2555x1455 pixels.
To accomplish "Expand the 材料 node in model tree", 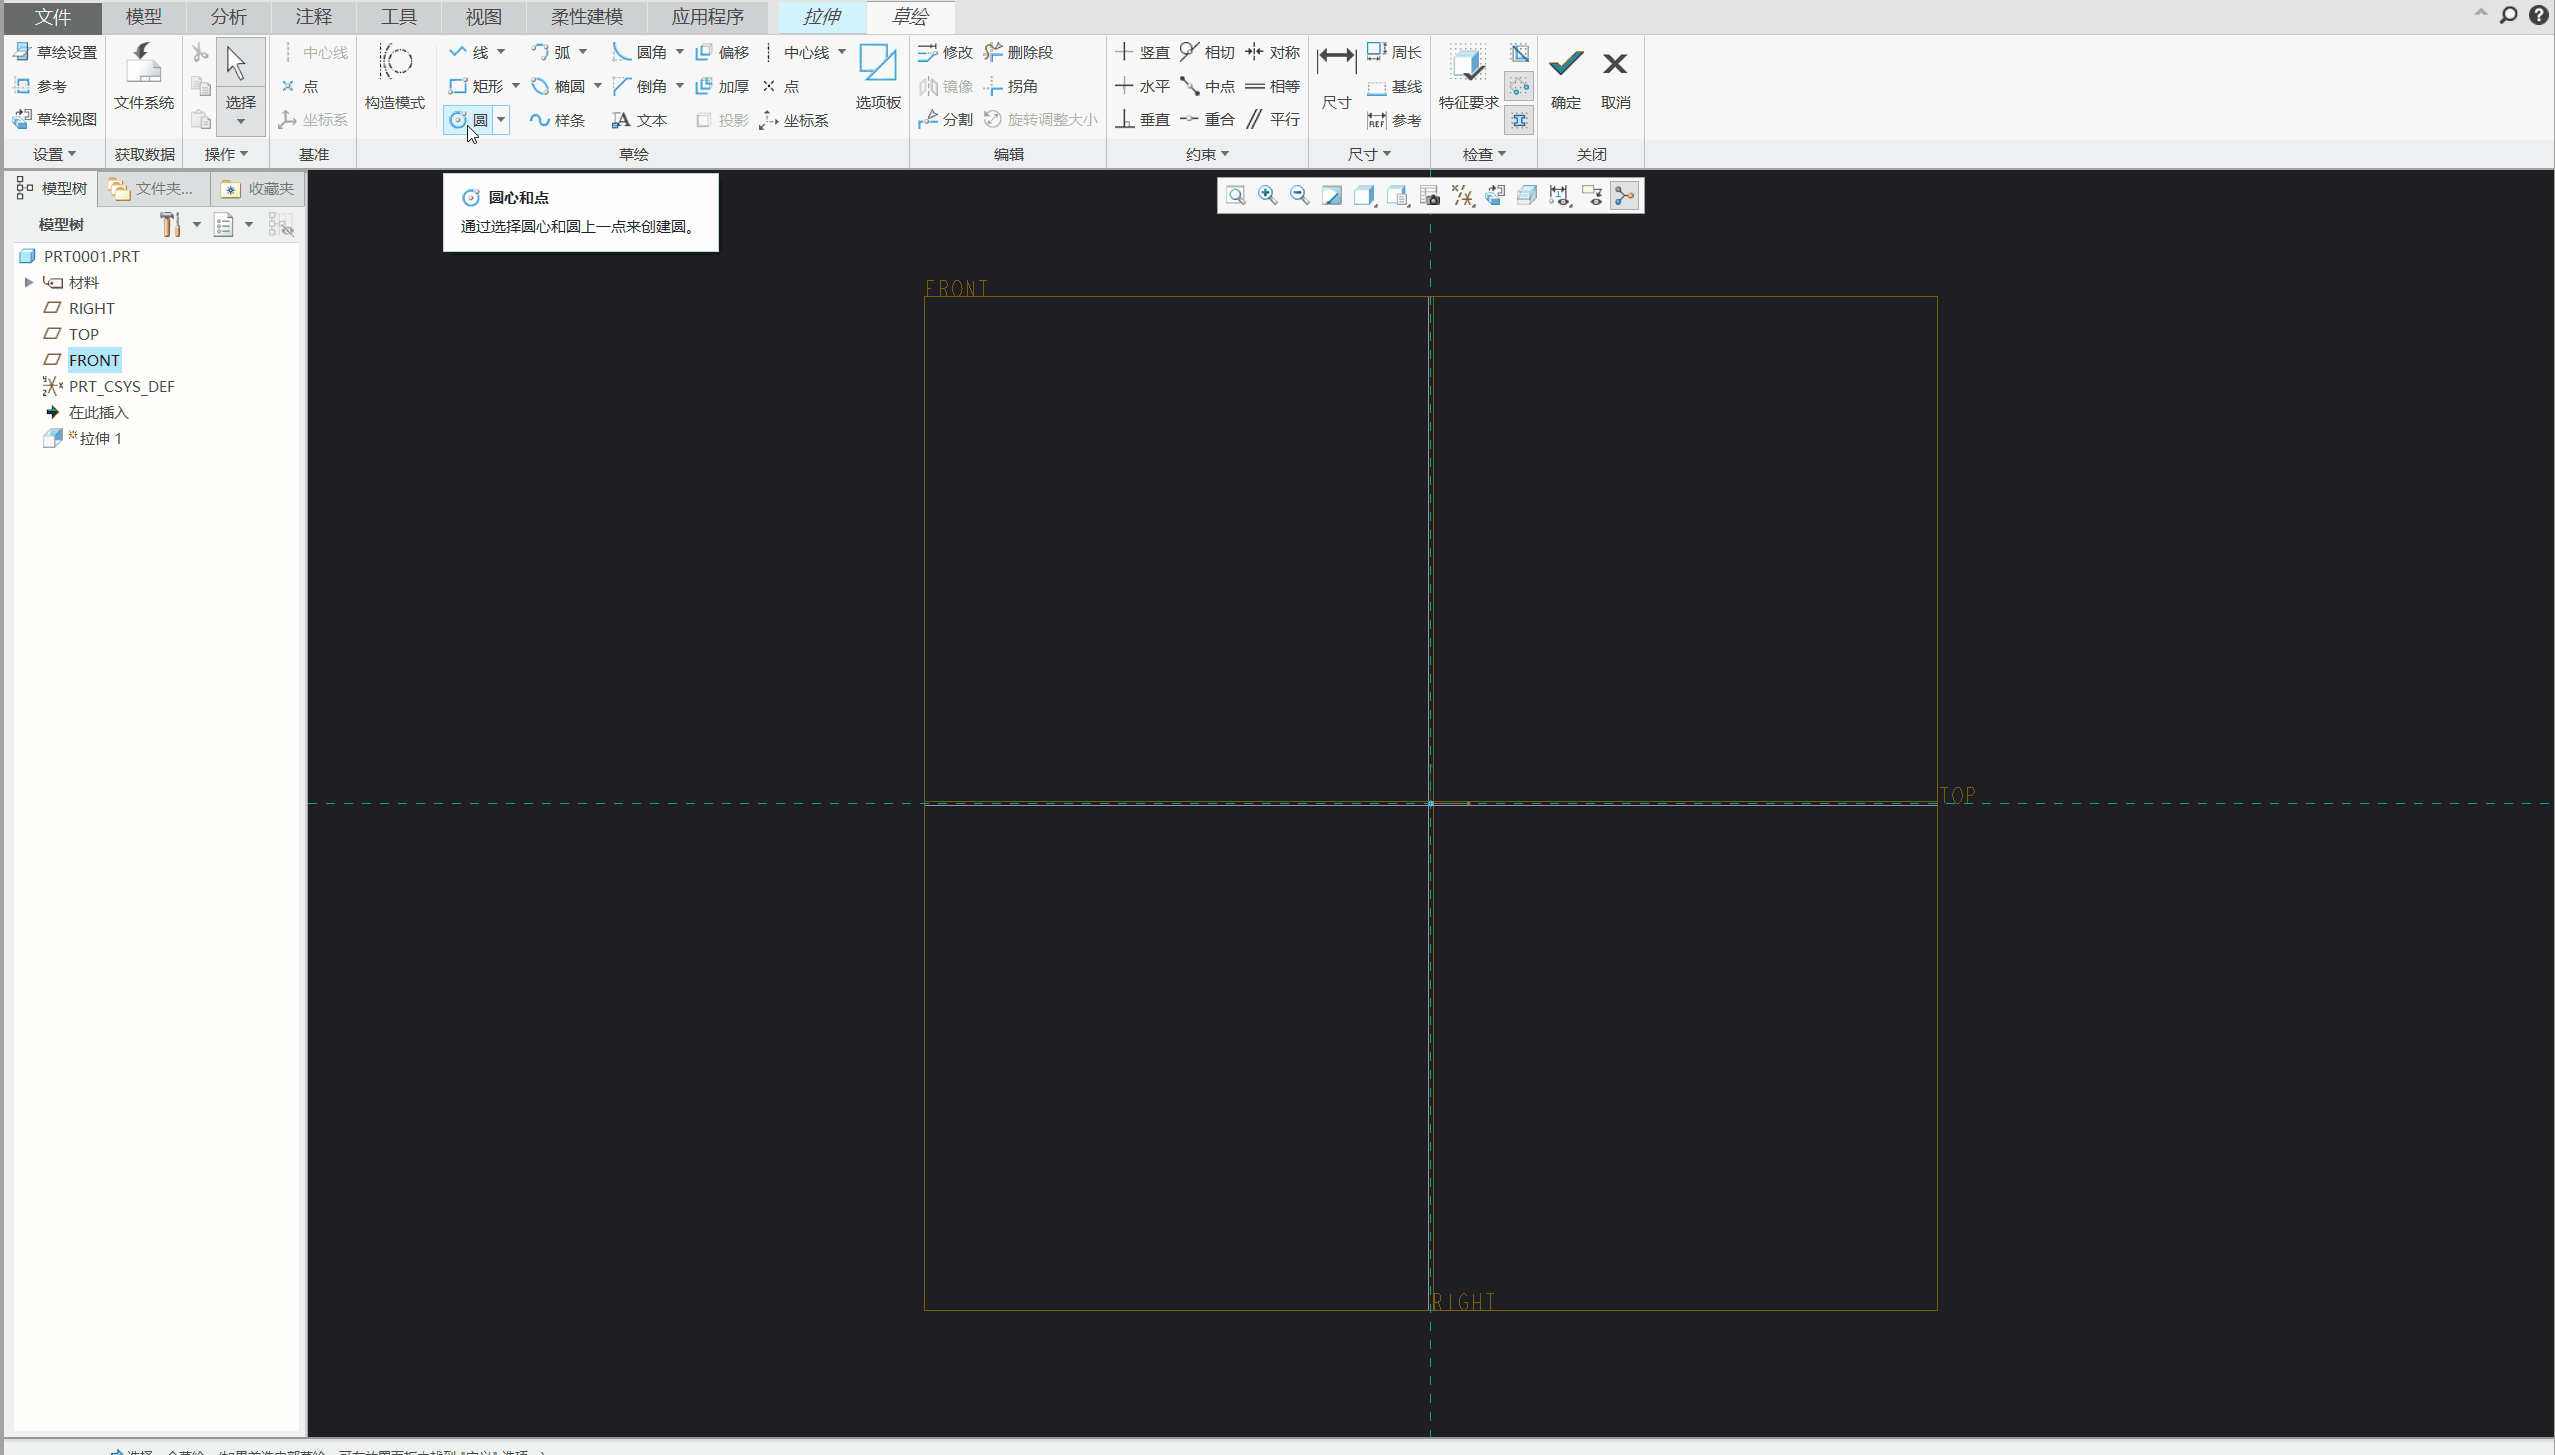I will coord(29,282).
